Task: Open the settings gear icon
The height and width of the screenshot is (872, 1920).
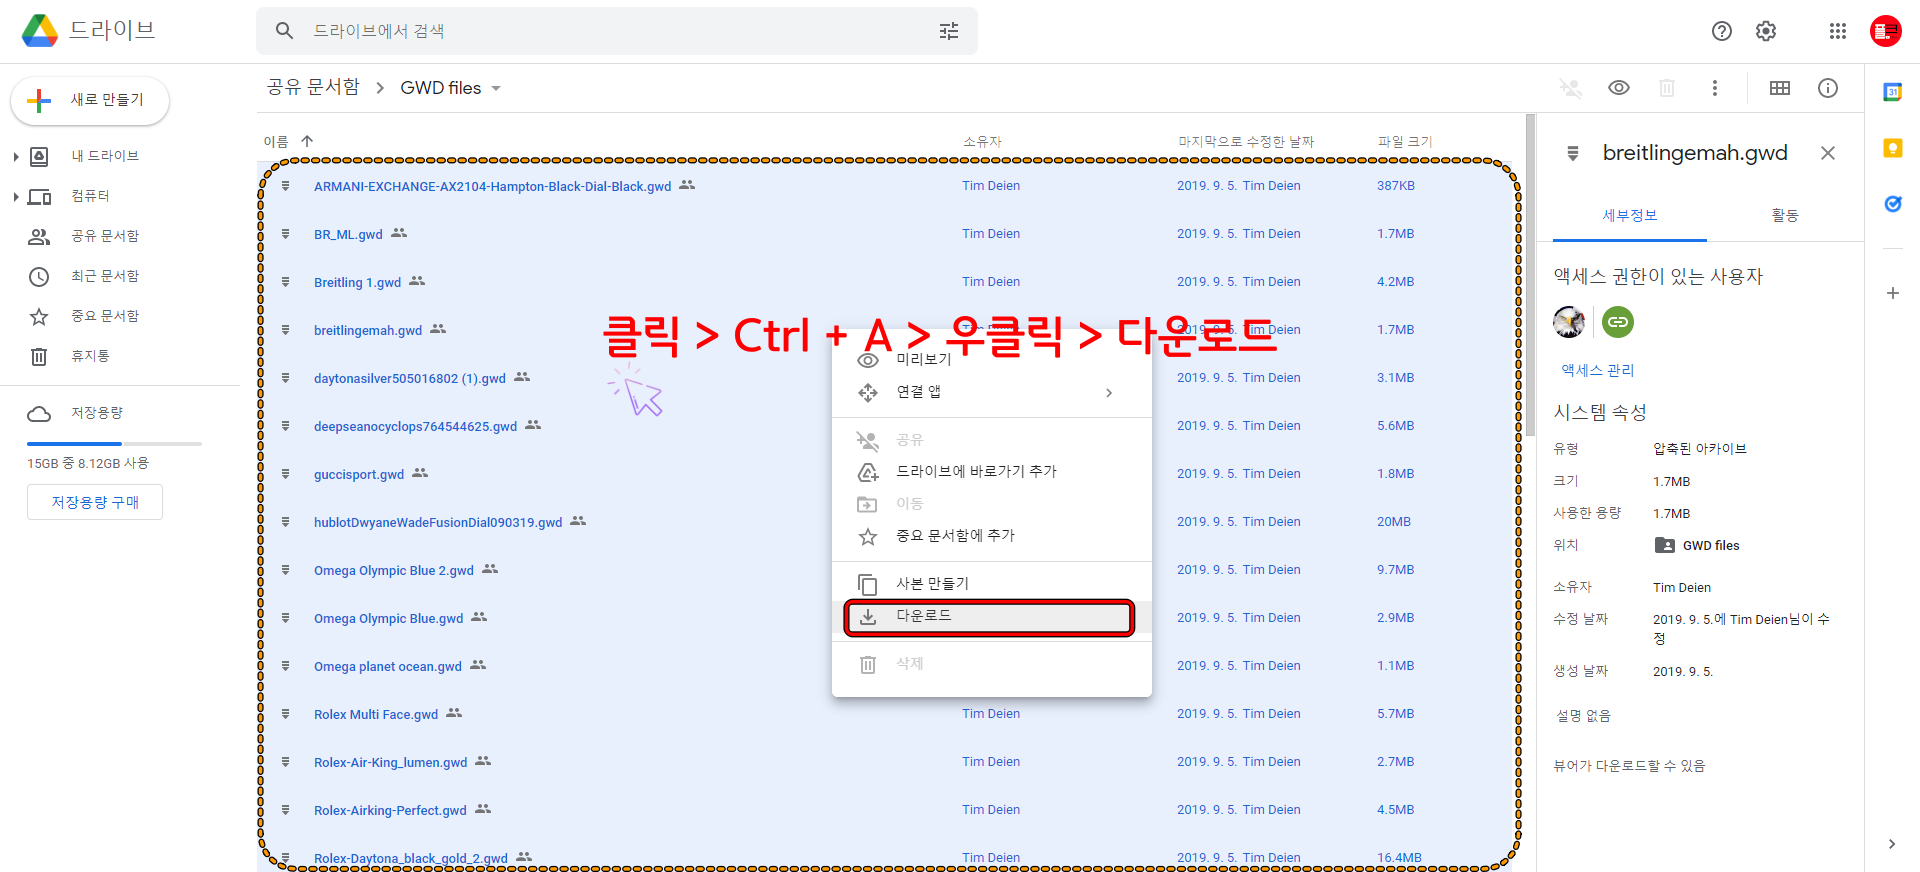Action: click(1766, 31)
